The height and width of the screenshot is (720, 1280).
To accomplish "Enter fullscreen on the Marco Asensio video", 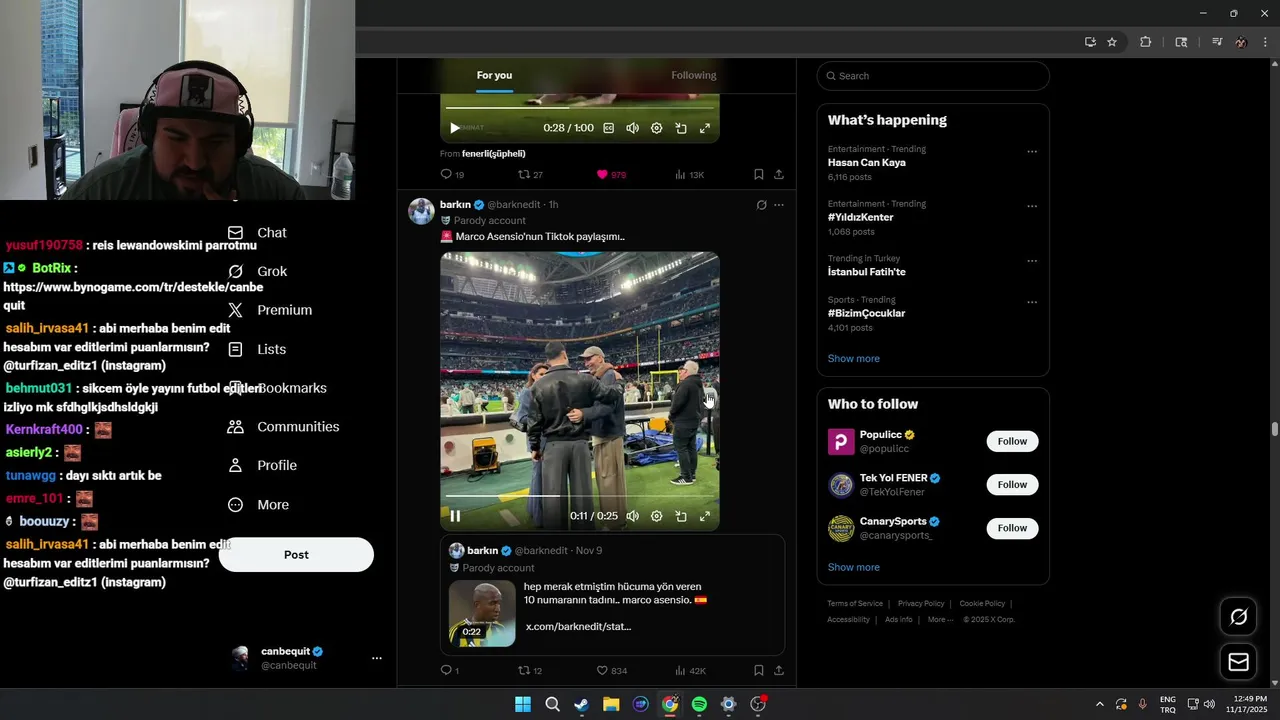I will [x=705, y=516].
